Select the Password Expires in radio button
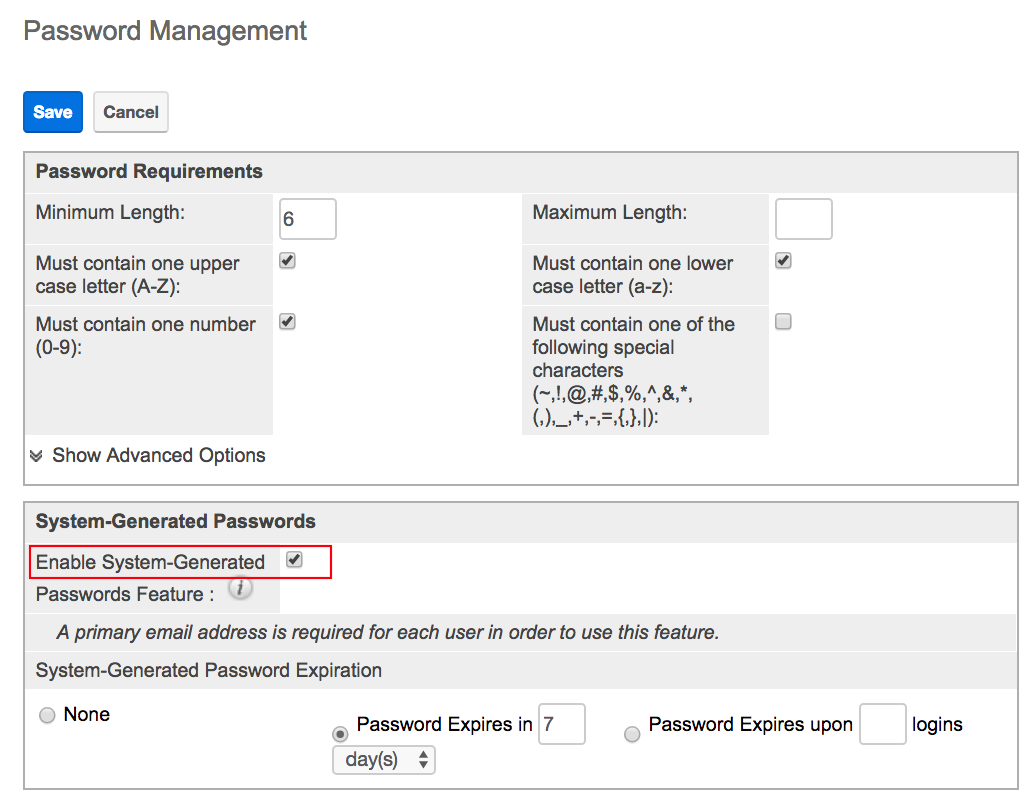 pos(340,734)
